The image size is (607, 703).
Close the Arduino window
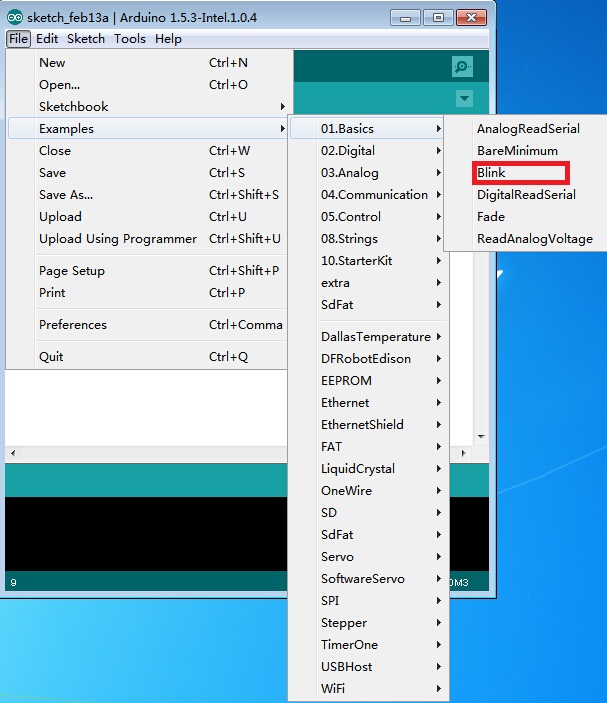coord(471,18)
